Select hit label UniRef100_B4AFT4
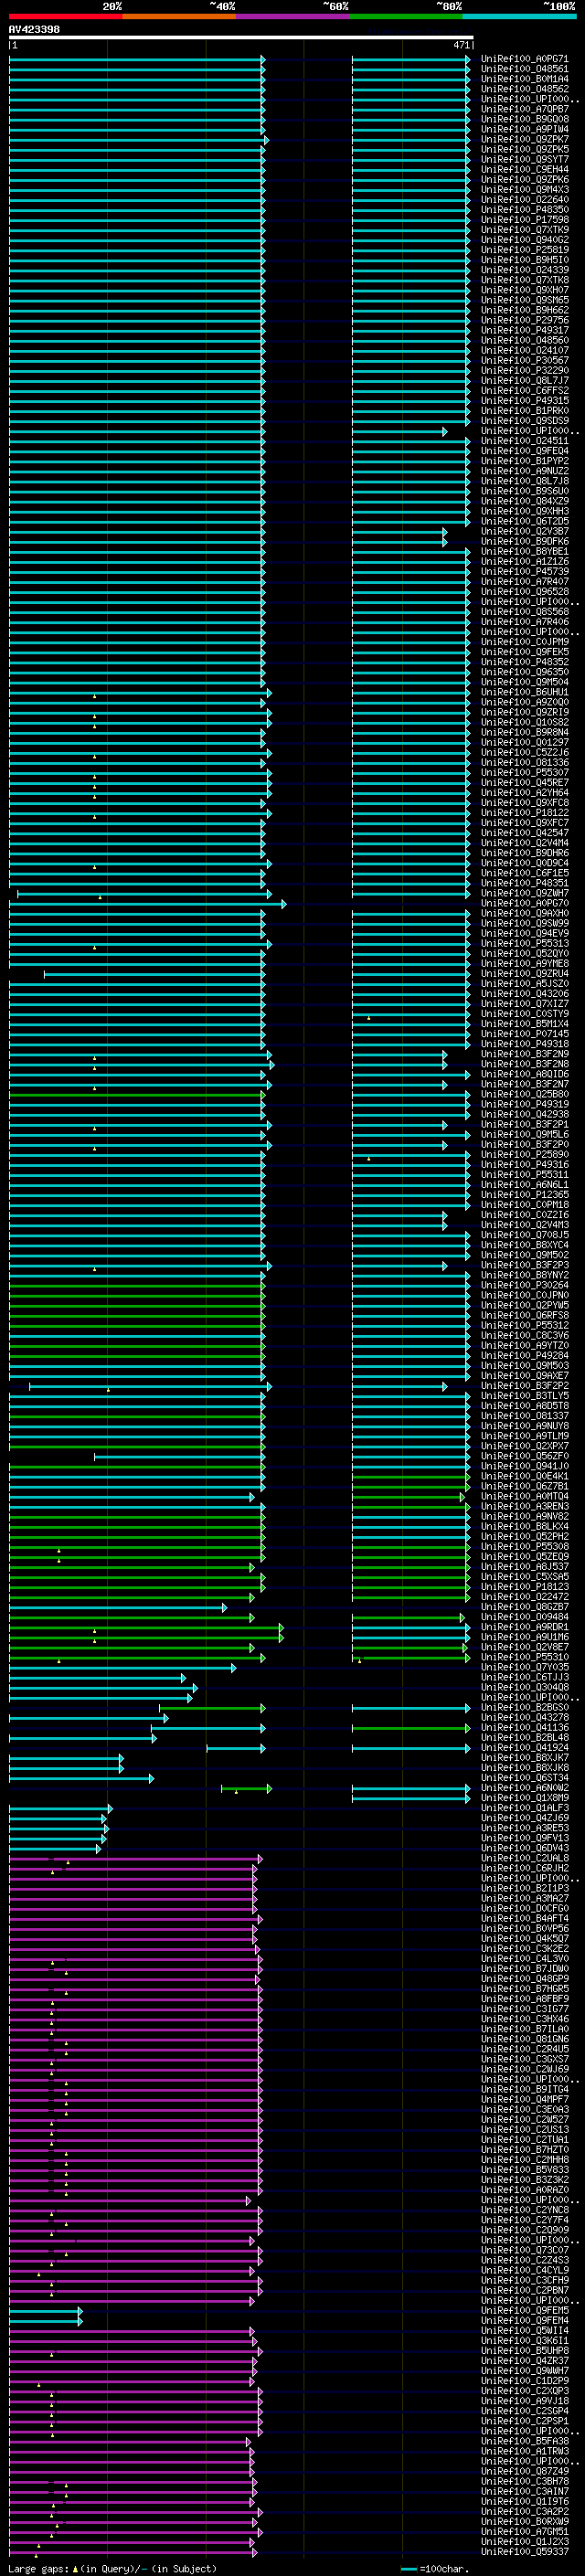The height and width of the screenshot is (2576, 585). pyautogui.click(x=525, y=1918)
